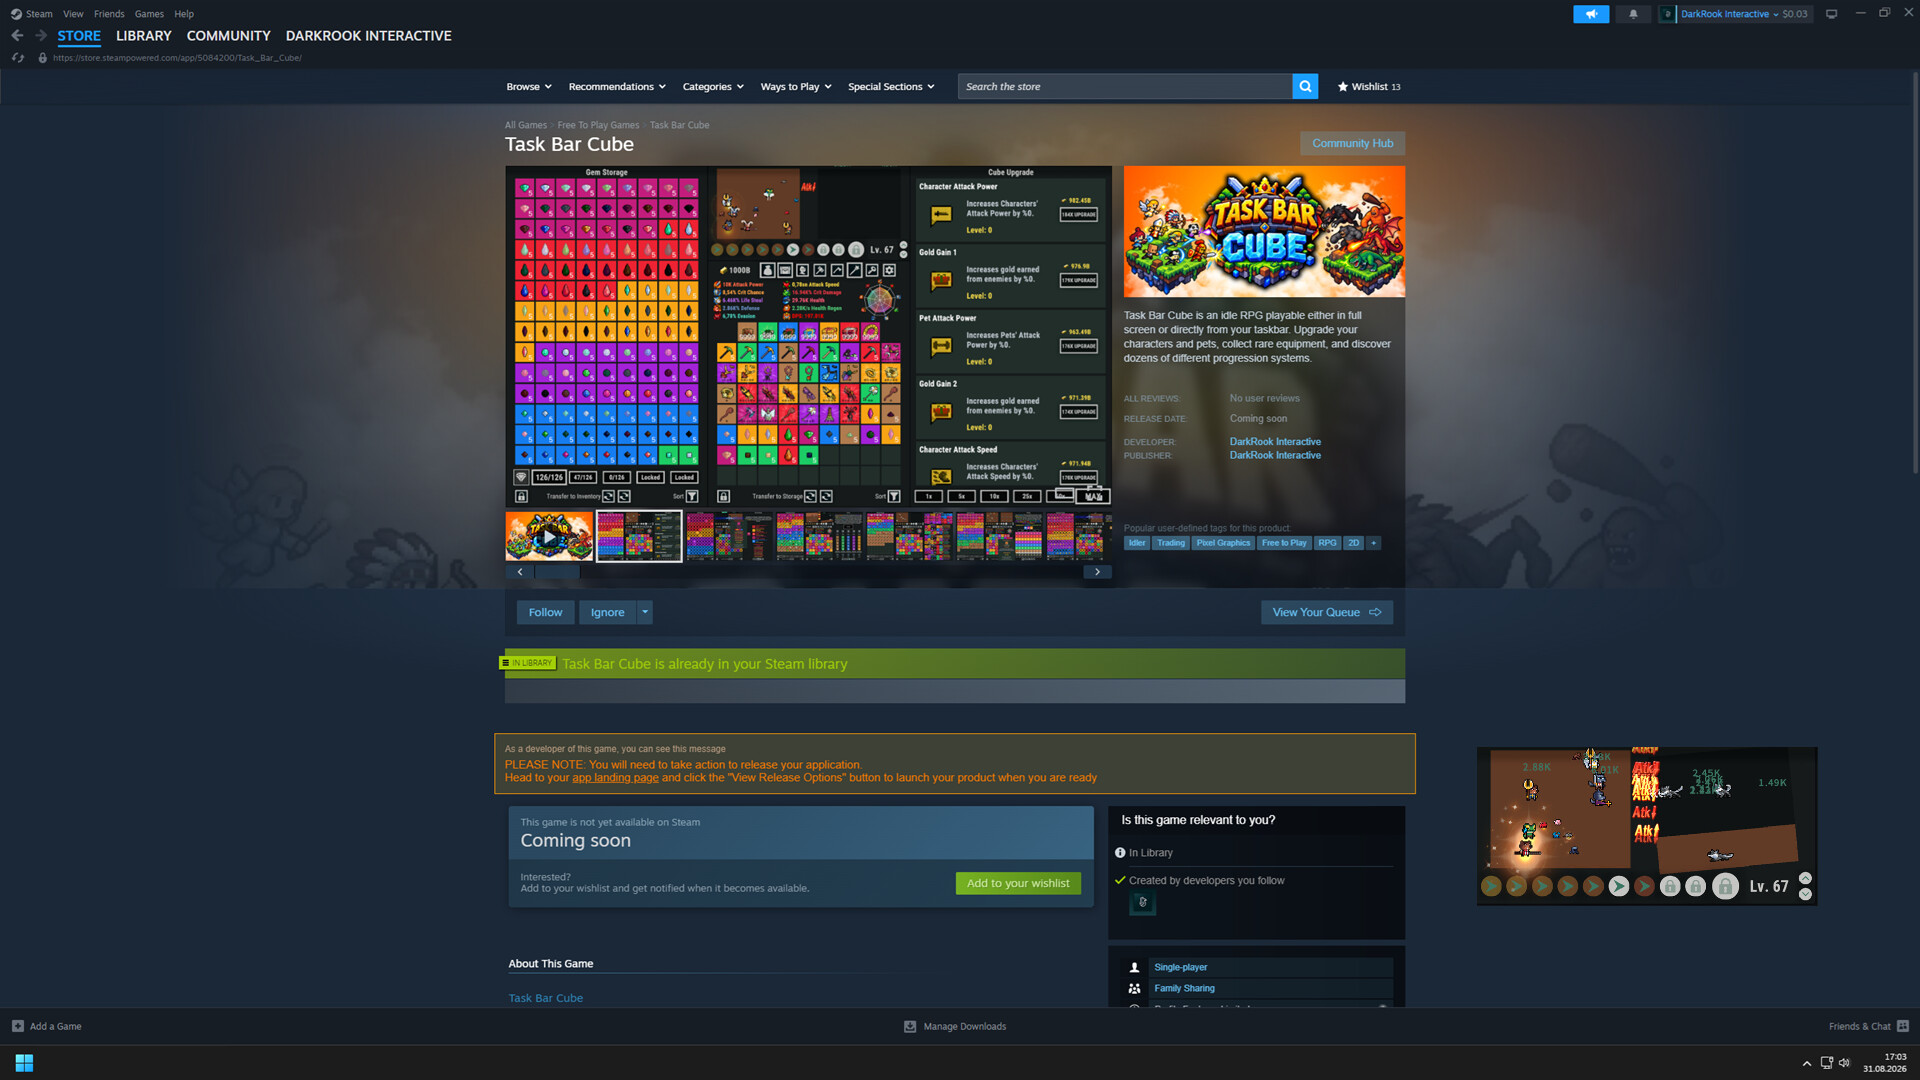This screenshot has height=1080, width=1920.
Task: Select the Free to Play tag
Action: (x=1284, y=543)
